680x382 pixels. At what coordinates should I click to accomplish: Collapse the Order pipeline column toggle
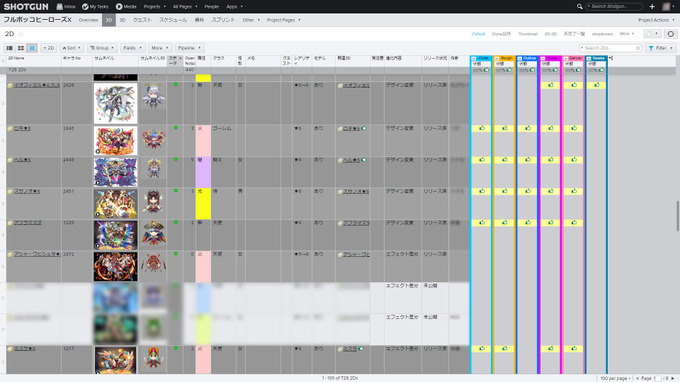[474, 59]
